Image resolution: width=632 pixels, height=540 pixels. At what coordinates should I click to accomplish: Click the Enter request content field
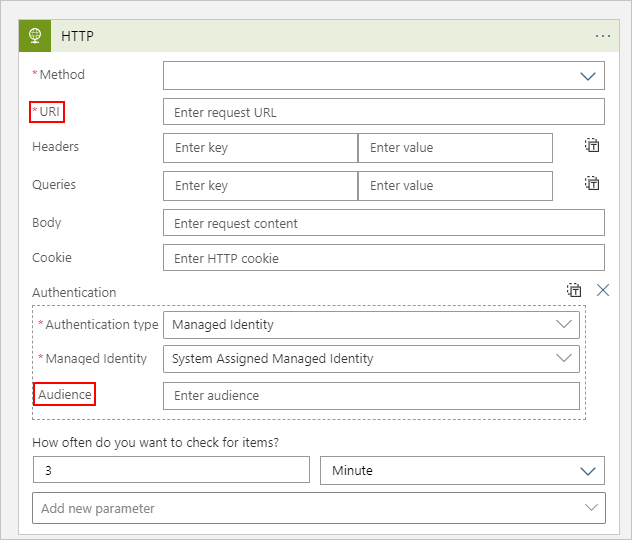pyautogui.click(x=384, y=223)
